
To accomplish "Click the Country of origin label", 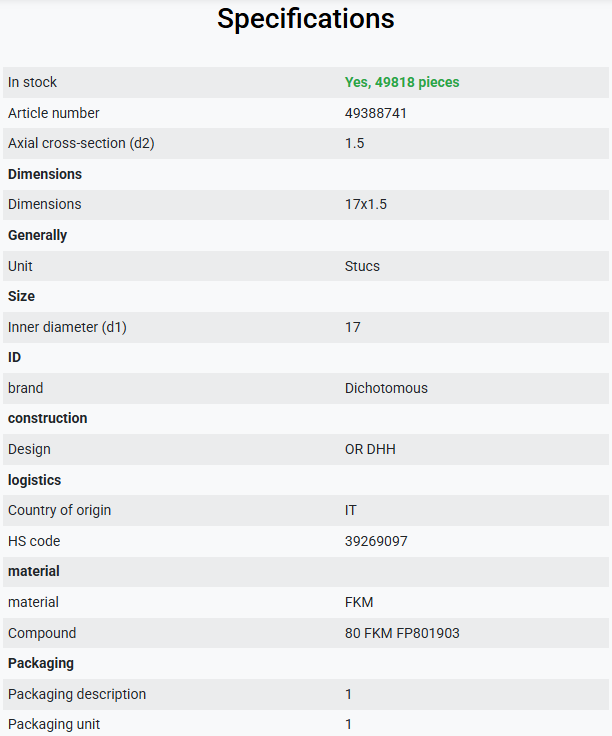I will pyautogui.click(x=59, y=510).
